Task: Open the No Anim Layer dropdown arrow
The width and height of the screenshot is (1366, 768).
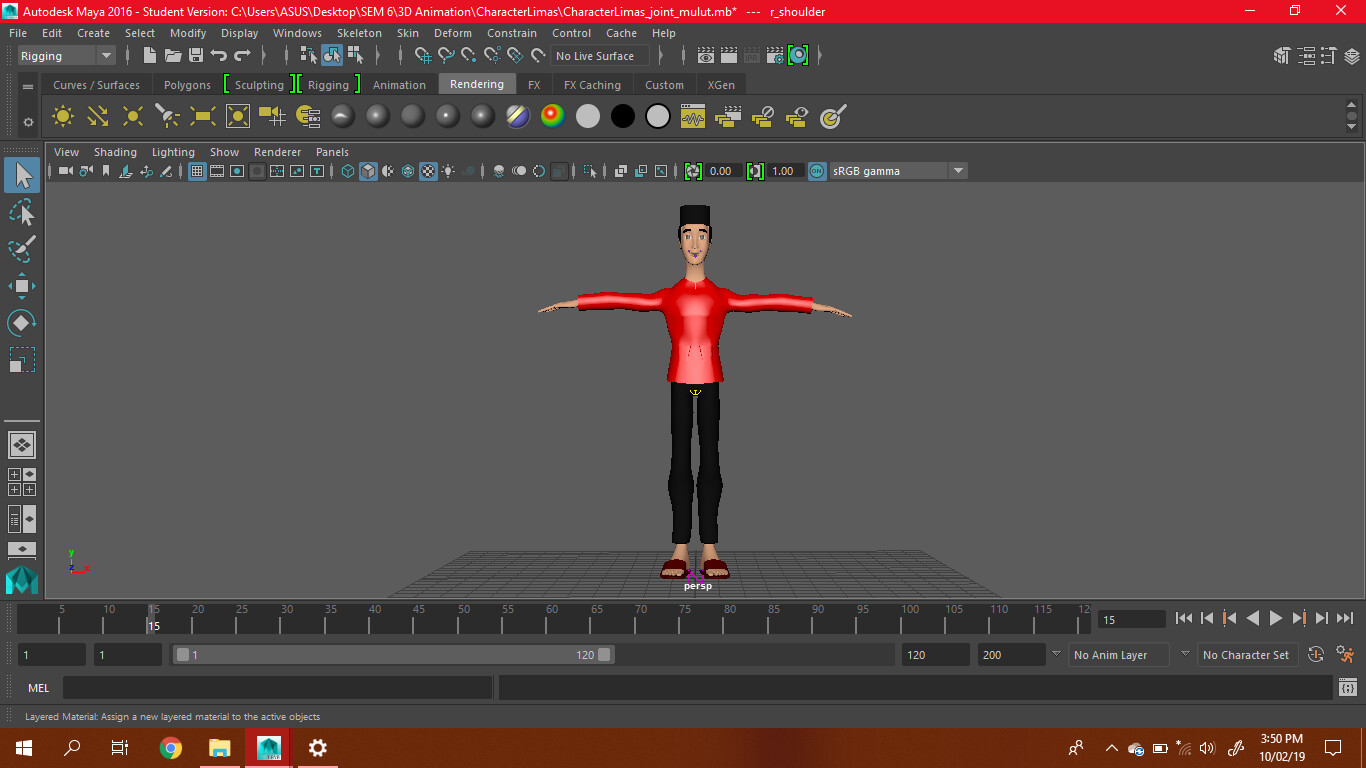Action: 1056,654
